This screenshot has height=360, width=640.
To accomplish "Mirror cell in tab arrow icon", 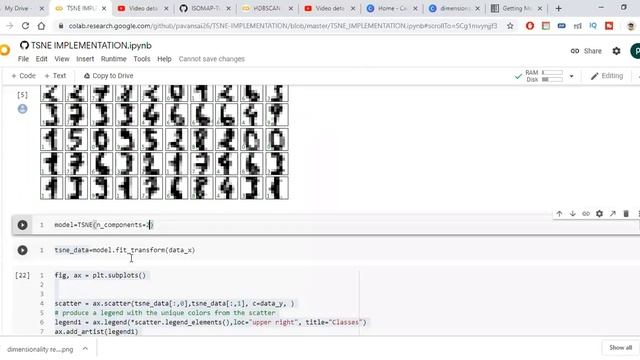I will [613, 213].
